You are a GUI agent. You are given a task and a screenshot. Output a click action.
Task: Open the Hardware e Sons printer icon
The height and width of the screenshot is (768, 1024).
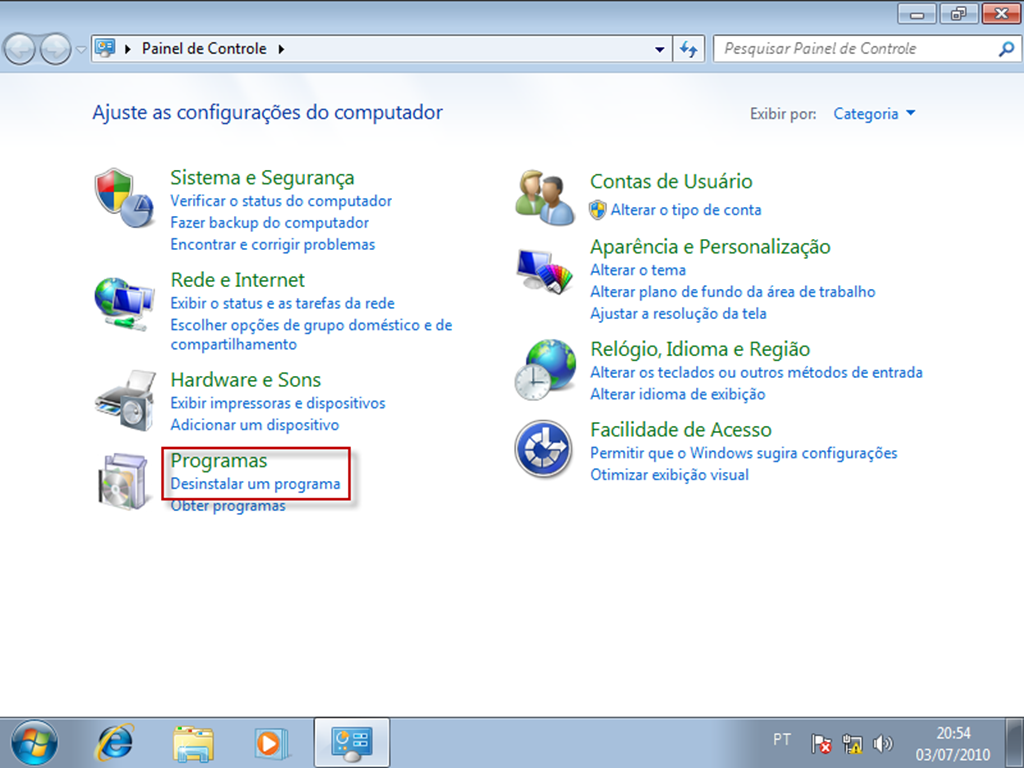[x=125, y=400]
